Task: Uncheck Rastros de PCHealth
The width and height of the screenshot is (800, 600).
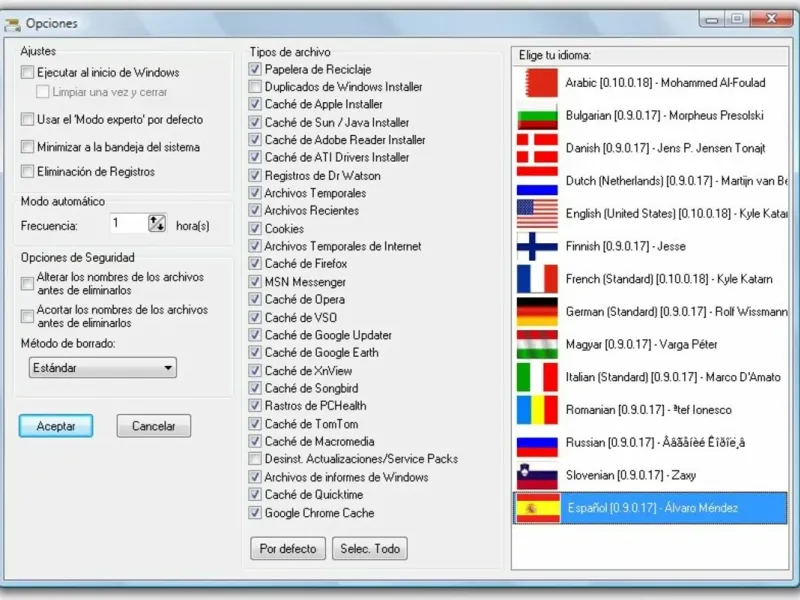Action: [255, 406]
